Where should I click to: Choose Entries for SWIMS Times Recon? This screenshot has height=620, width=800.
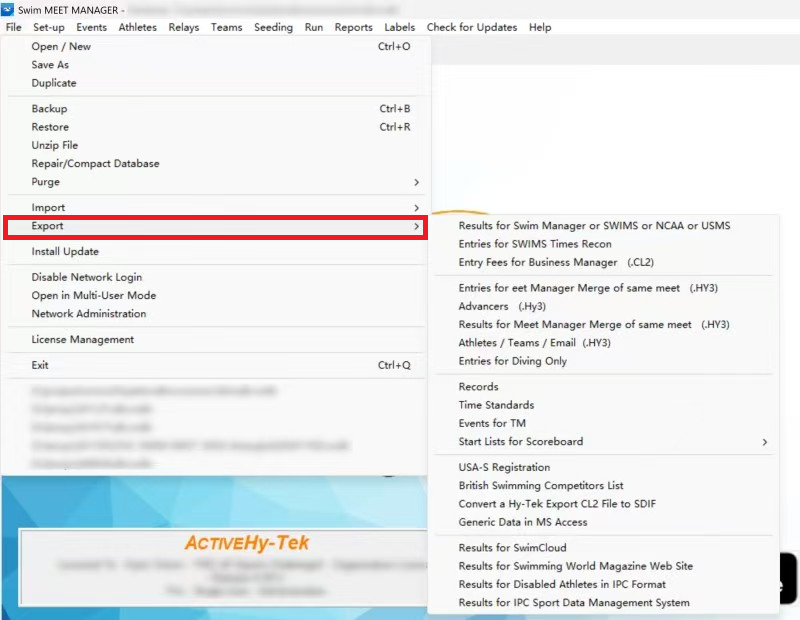coord(535,244)
